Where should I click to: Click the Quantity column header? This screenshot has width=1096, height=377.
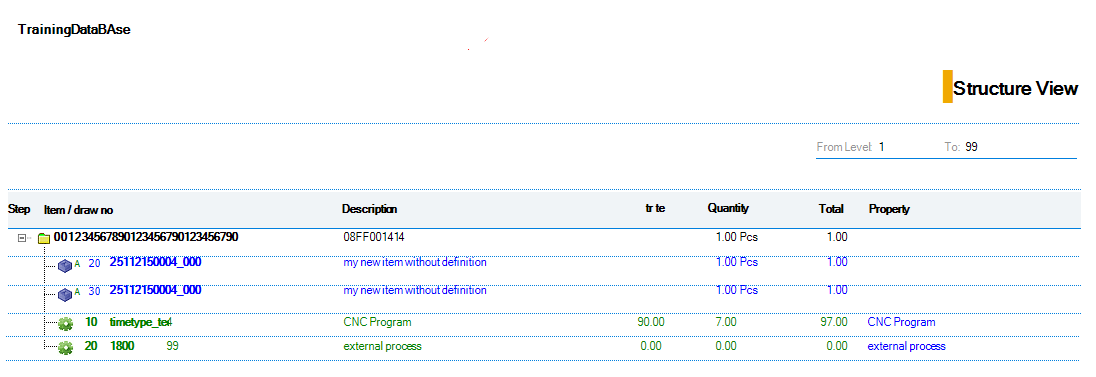pos(728,208)
